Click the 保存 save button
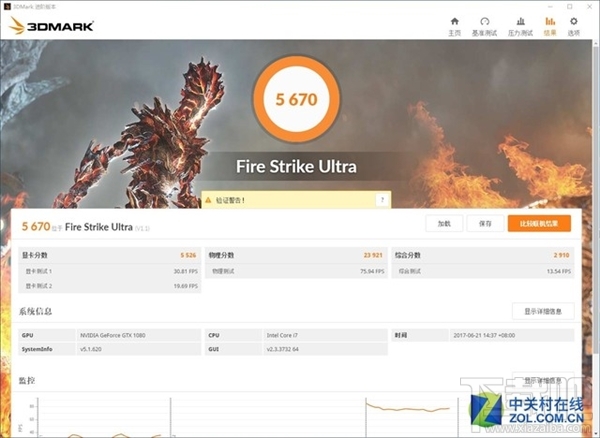 tap(485, 223)
